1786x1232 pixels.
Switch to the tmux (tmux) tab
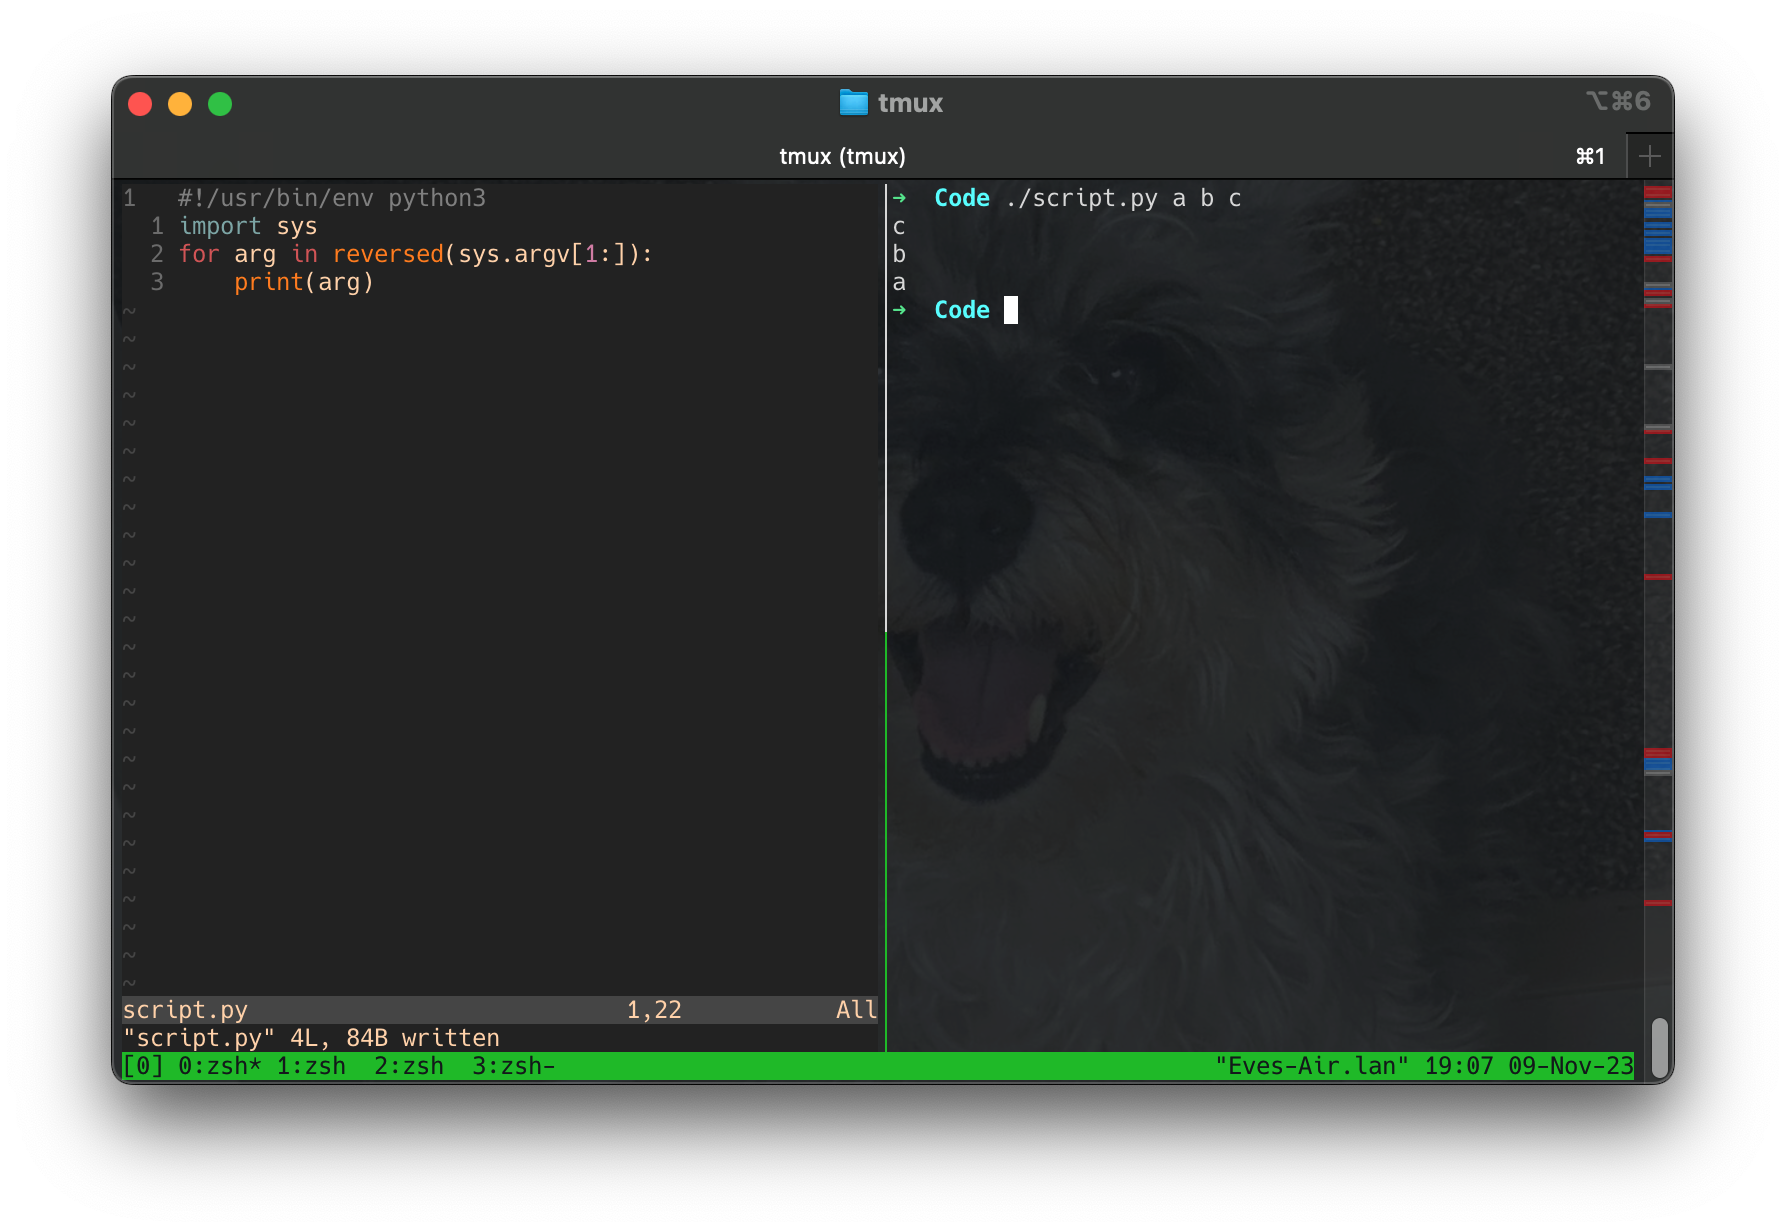844,156
